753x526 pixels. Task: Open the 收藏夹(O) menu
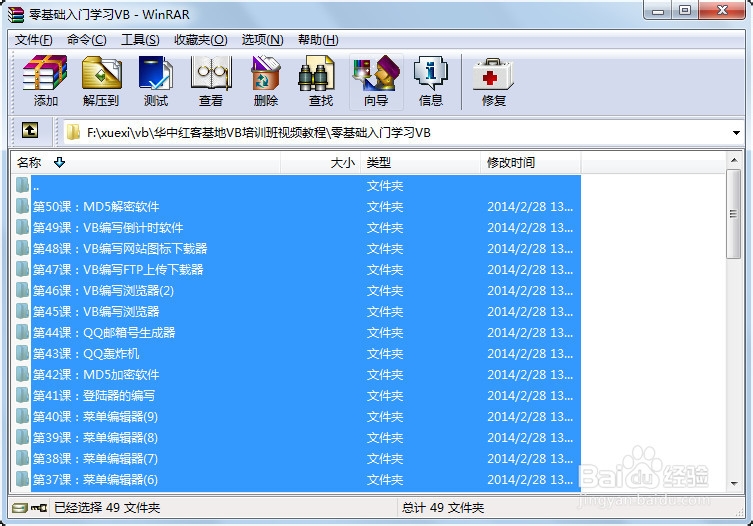[200, 40]
